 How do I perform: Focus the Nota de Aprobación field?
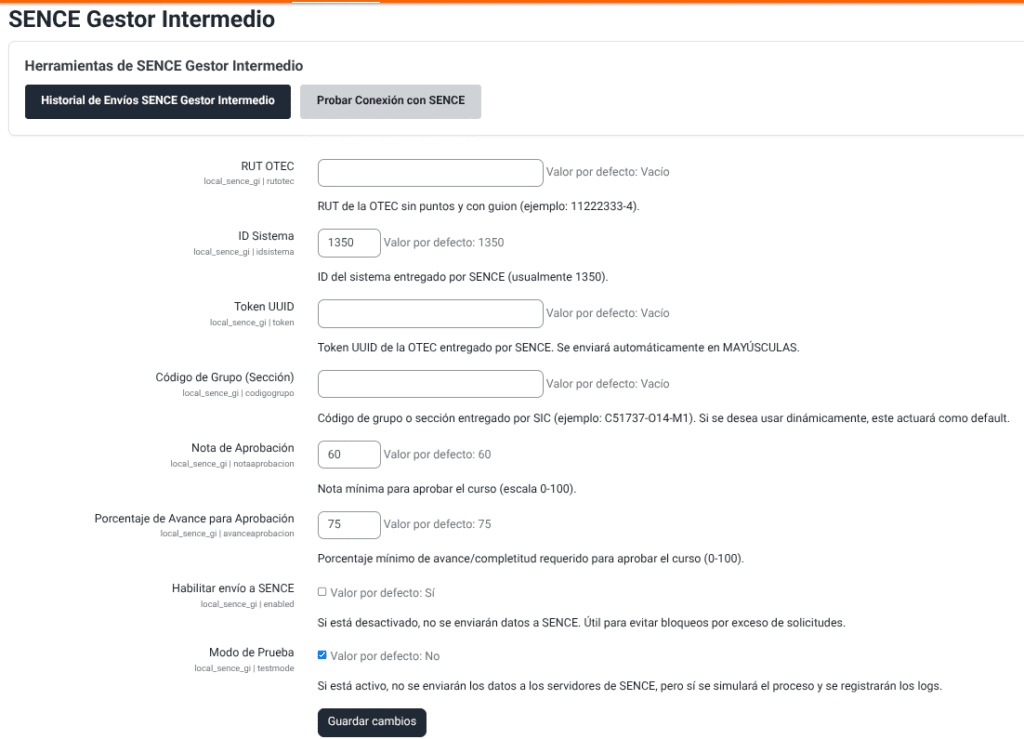click(349, 454)
